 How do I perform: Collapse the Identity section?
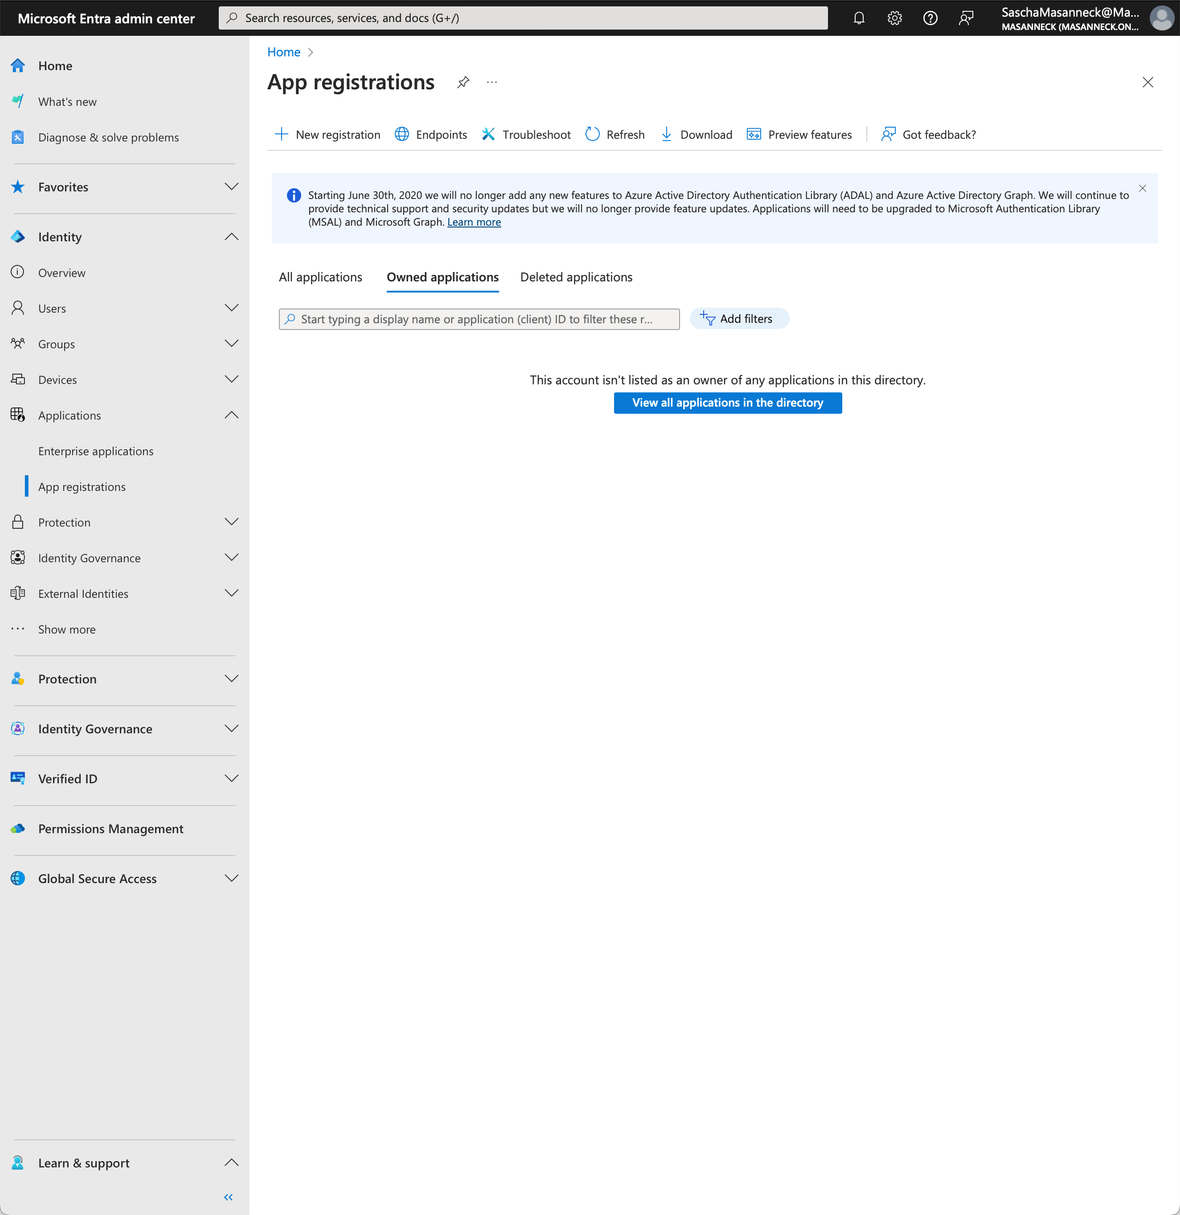(x=231, y=236)
